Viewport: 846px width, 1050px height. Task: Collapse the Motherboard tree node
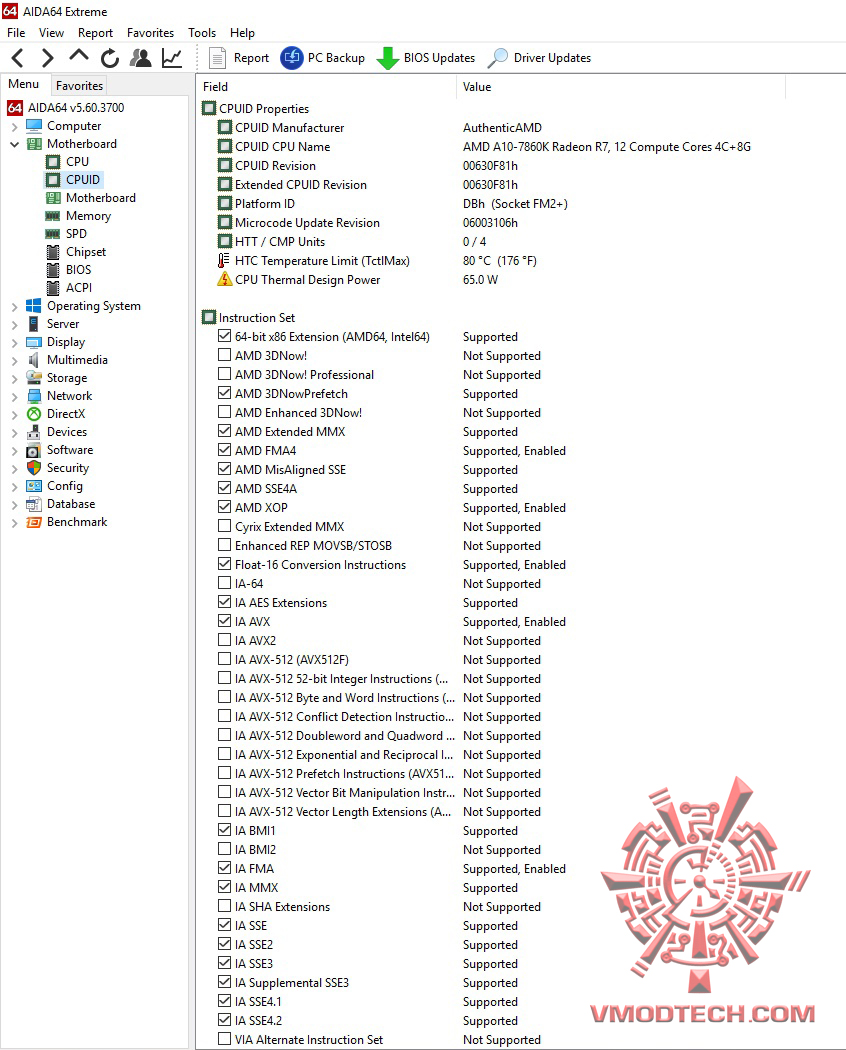tap(14, 144)
